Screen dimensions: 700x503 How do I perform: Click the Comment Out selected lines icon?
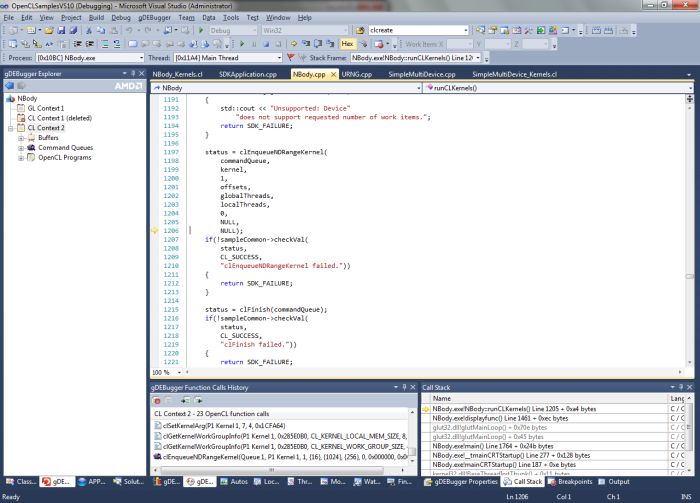point(104,44)
